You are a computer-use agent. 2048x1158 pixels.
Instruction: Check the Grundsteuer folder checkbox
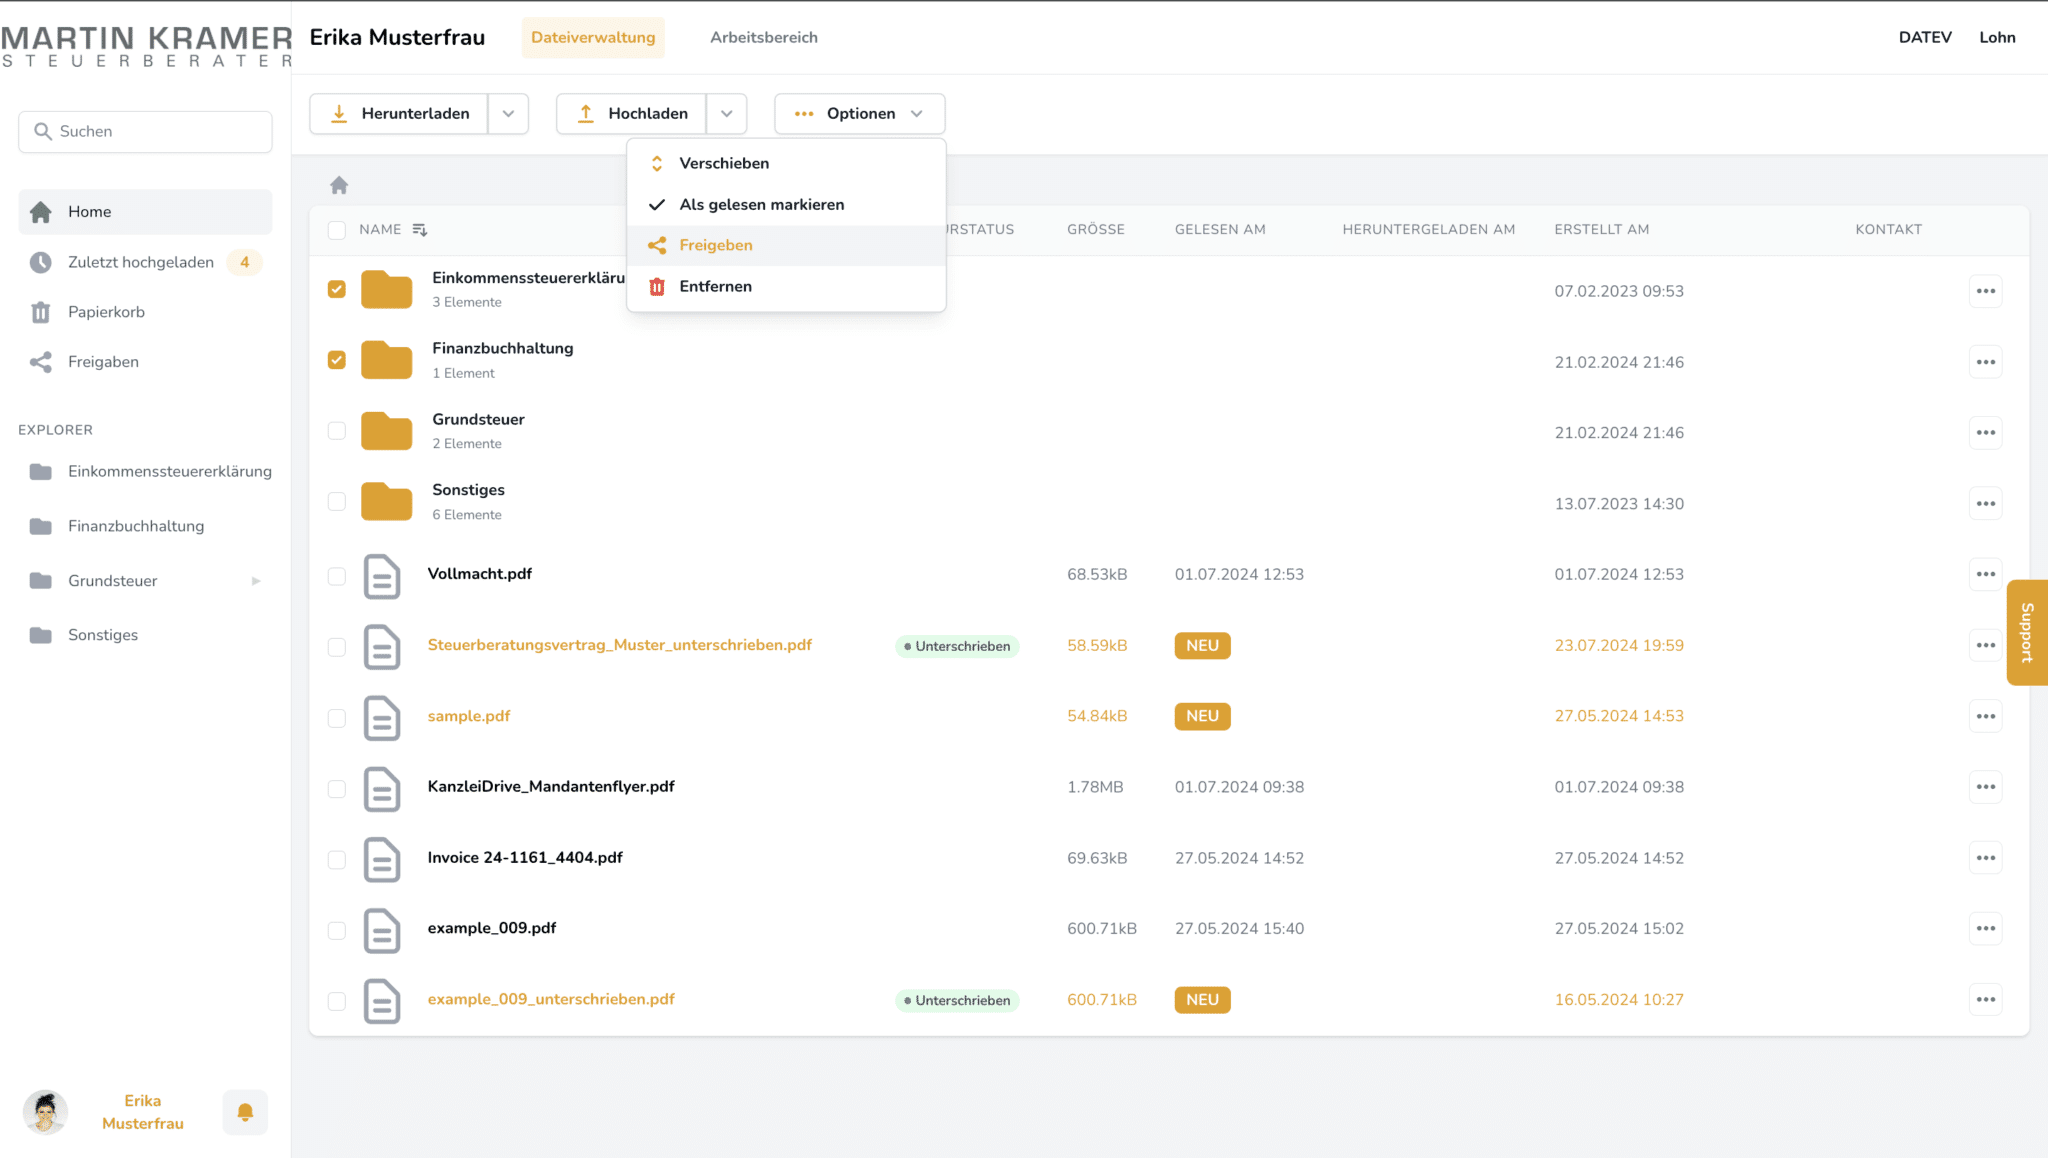point(337,431)
